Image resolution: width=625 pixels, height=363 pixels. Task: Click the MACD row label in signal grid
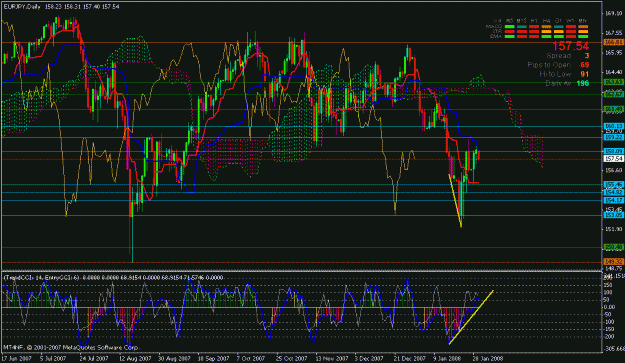pos(494,26)
